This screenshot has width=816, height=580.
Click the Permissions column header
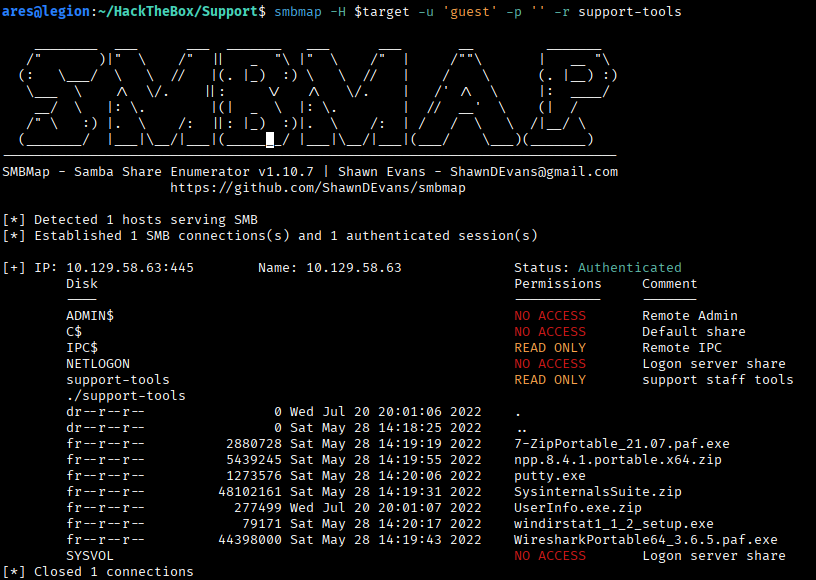point(558,283)
